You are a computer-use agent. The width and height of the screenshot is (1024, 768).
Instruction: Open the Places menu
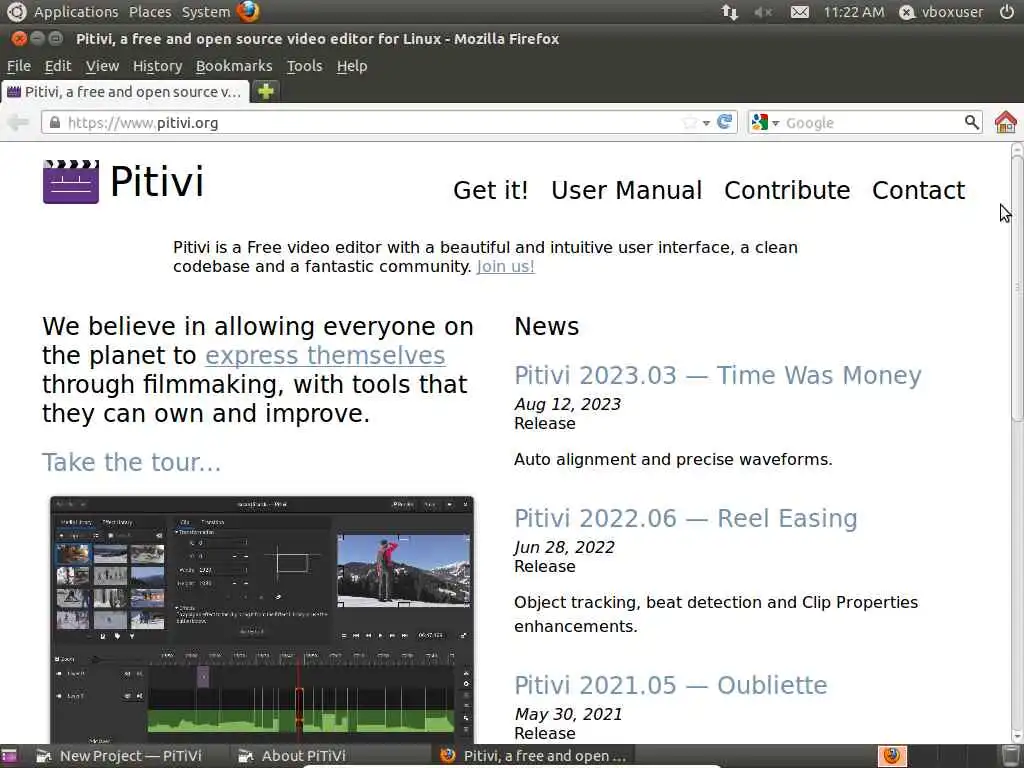(x=150, y=12)
